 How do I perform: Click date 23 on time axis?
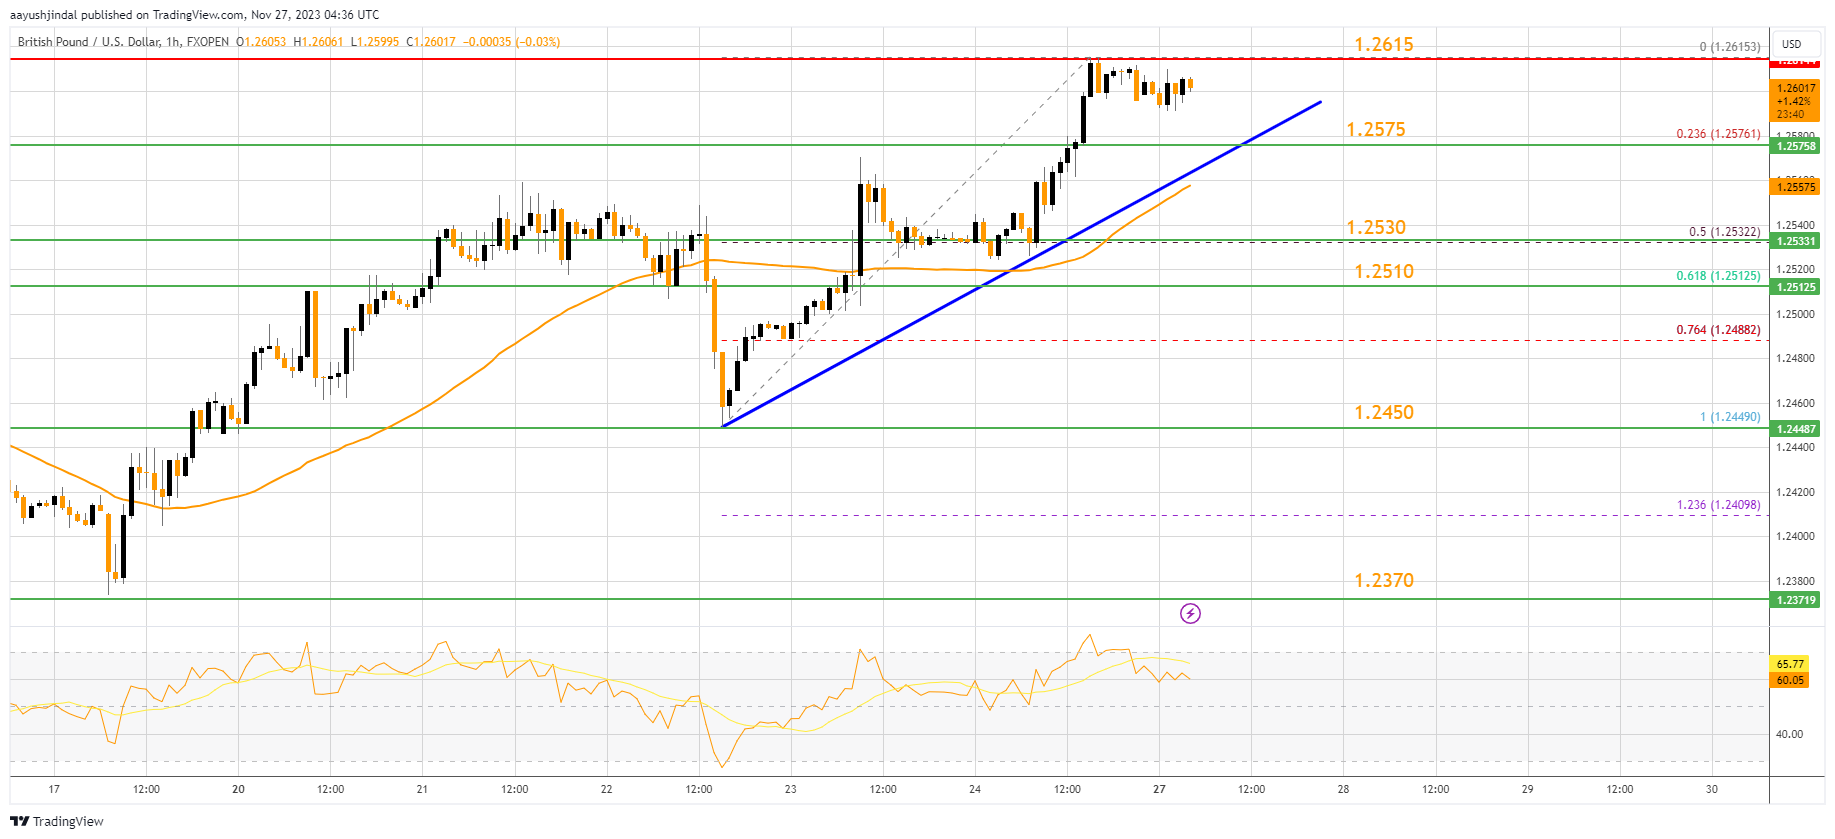point(790,789)
